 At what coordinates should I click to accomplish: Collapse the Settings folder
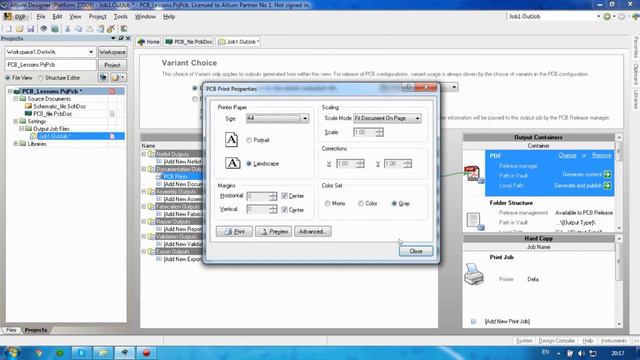point(16,121)
